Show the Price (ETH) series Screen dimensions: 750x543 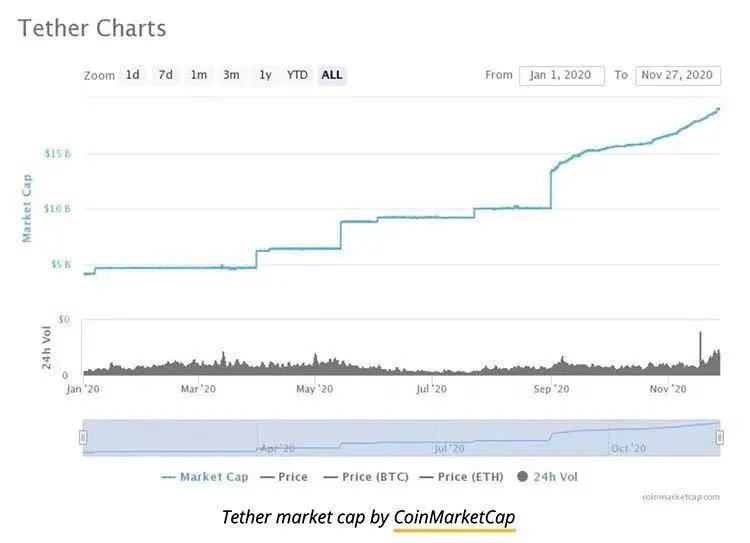463,477
